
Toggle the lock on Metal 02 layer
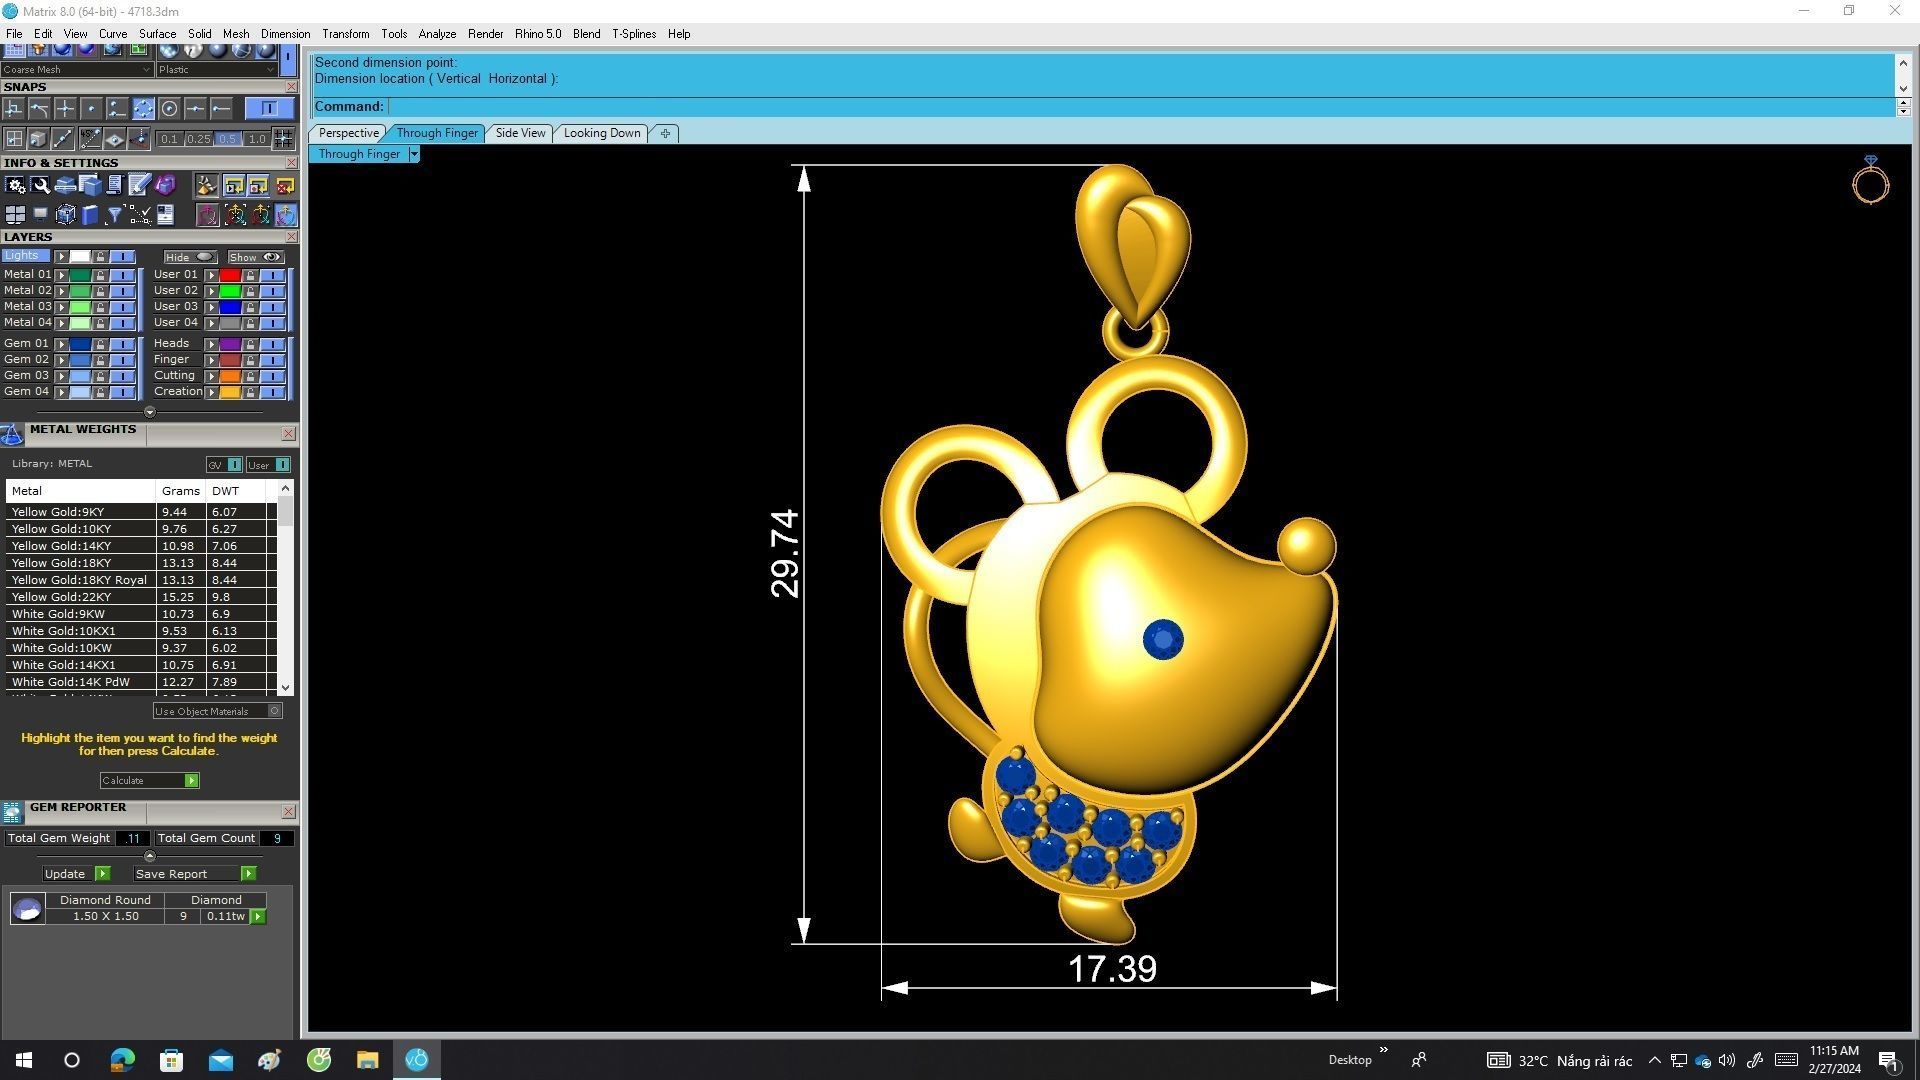(100, 291)
